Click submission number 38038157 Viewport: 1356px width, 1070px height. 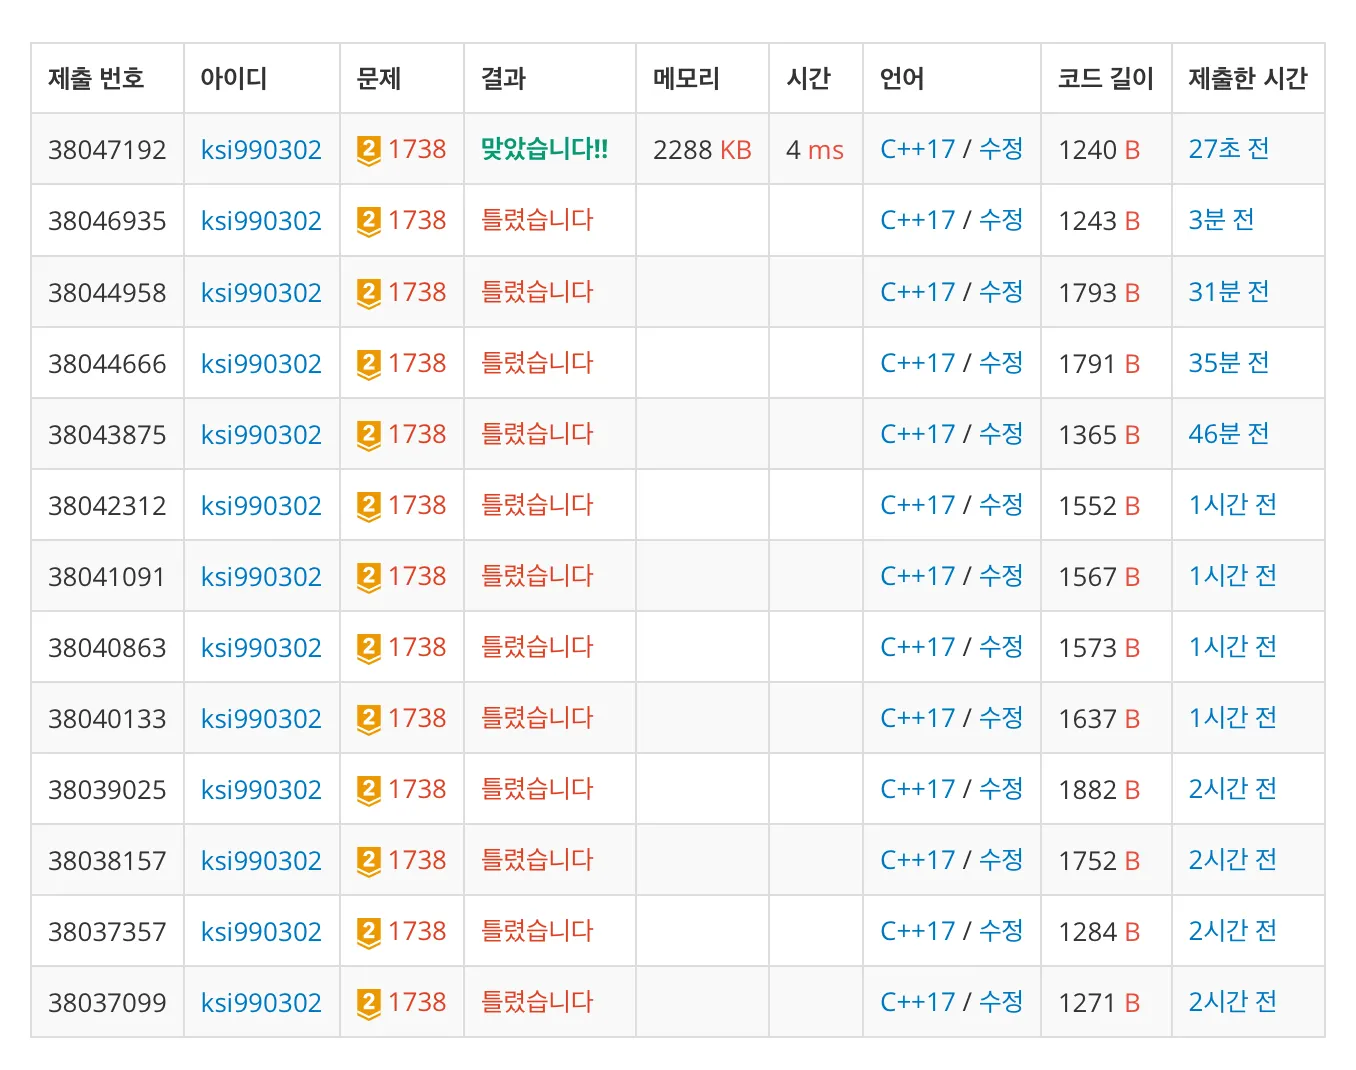coord(107,861)
